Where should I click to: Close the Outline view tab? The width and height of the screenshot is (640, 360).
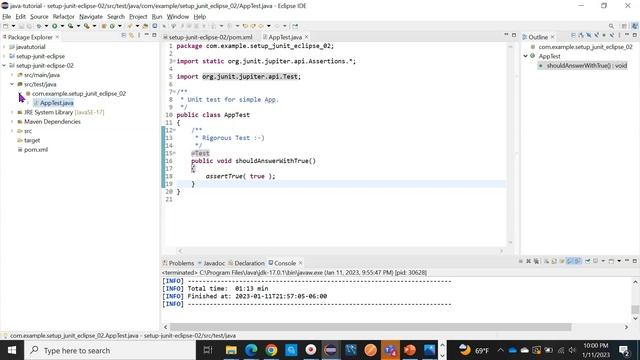(x=553, y=37)
